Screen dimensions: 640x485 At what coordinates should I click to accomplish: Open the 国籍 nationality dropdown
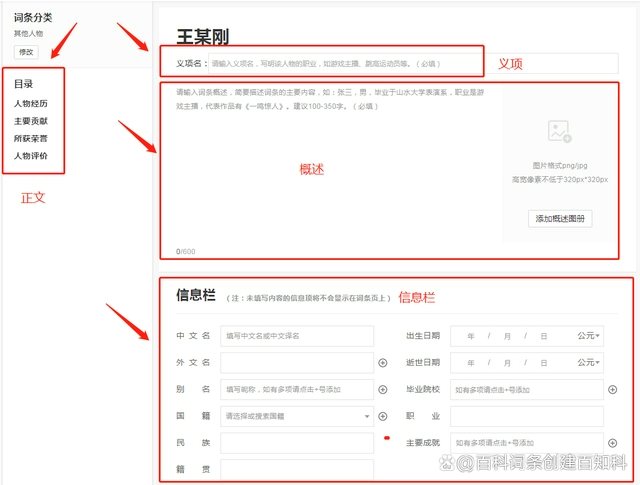297,416
